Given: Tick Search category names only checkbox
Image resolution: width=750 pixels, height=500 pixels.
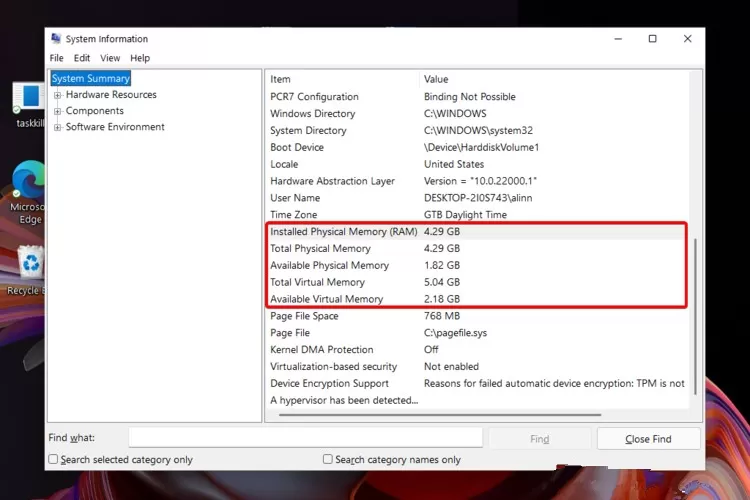Looking at the screenshot, I should pos(328,459).
